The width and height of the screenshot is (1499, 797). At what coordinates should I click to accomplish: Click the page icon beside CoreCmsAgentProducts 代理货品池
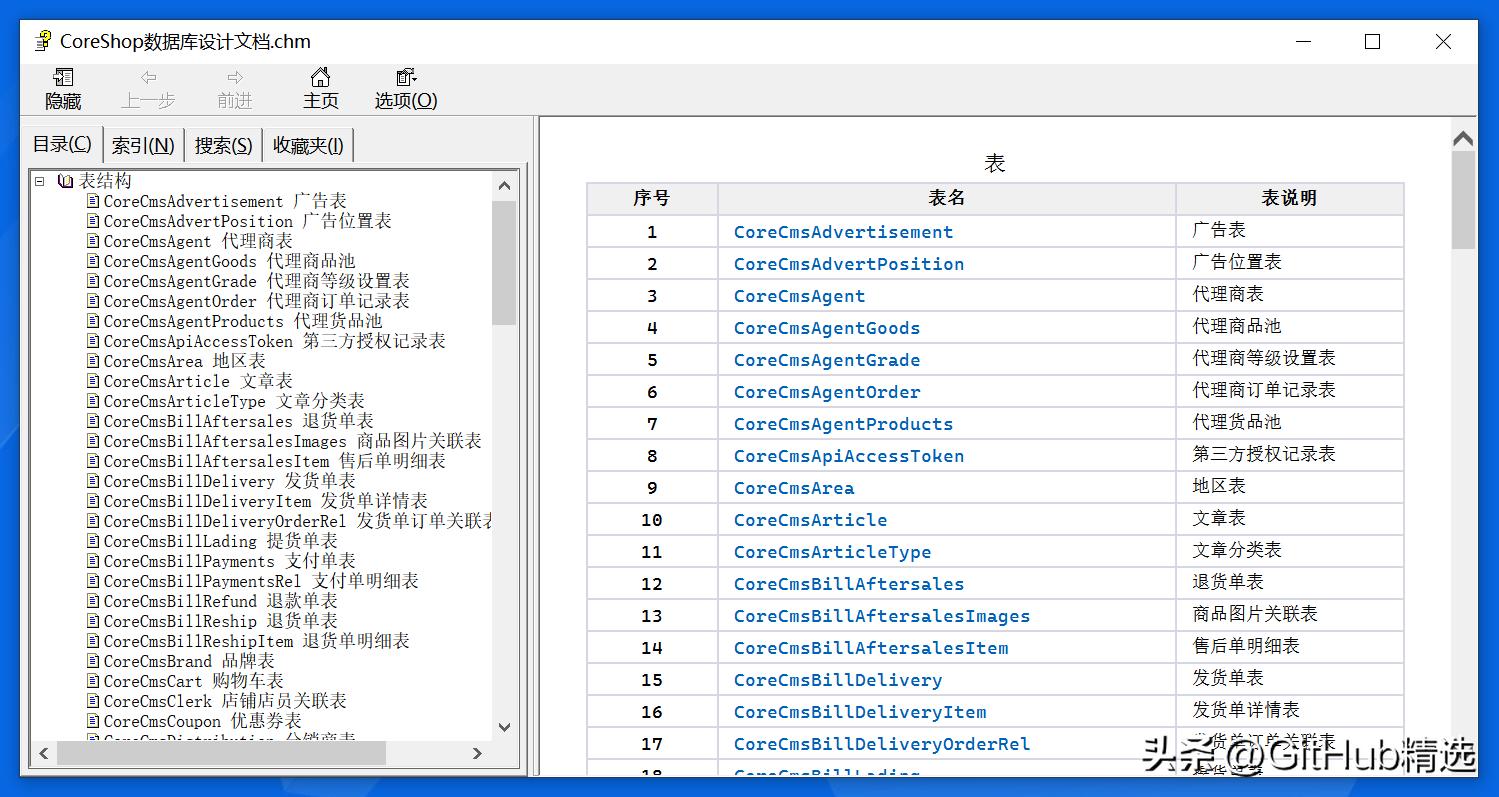[94, 321]
